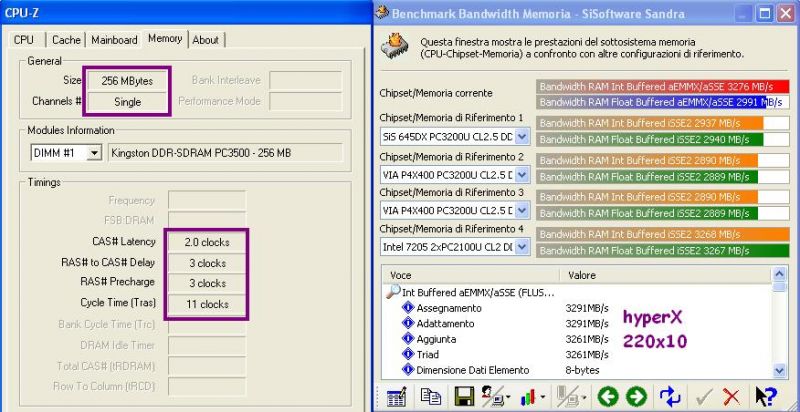Click green Float Buffered 2940 MB/s bar
The width and height of the screenshot is (800, 412).
[x=650, y=139]
